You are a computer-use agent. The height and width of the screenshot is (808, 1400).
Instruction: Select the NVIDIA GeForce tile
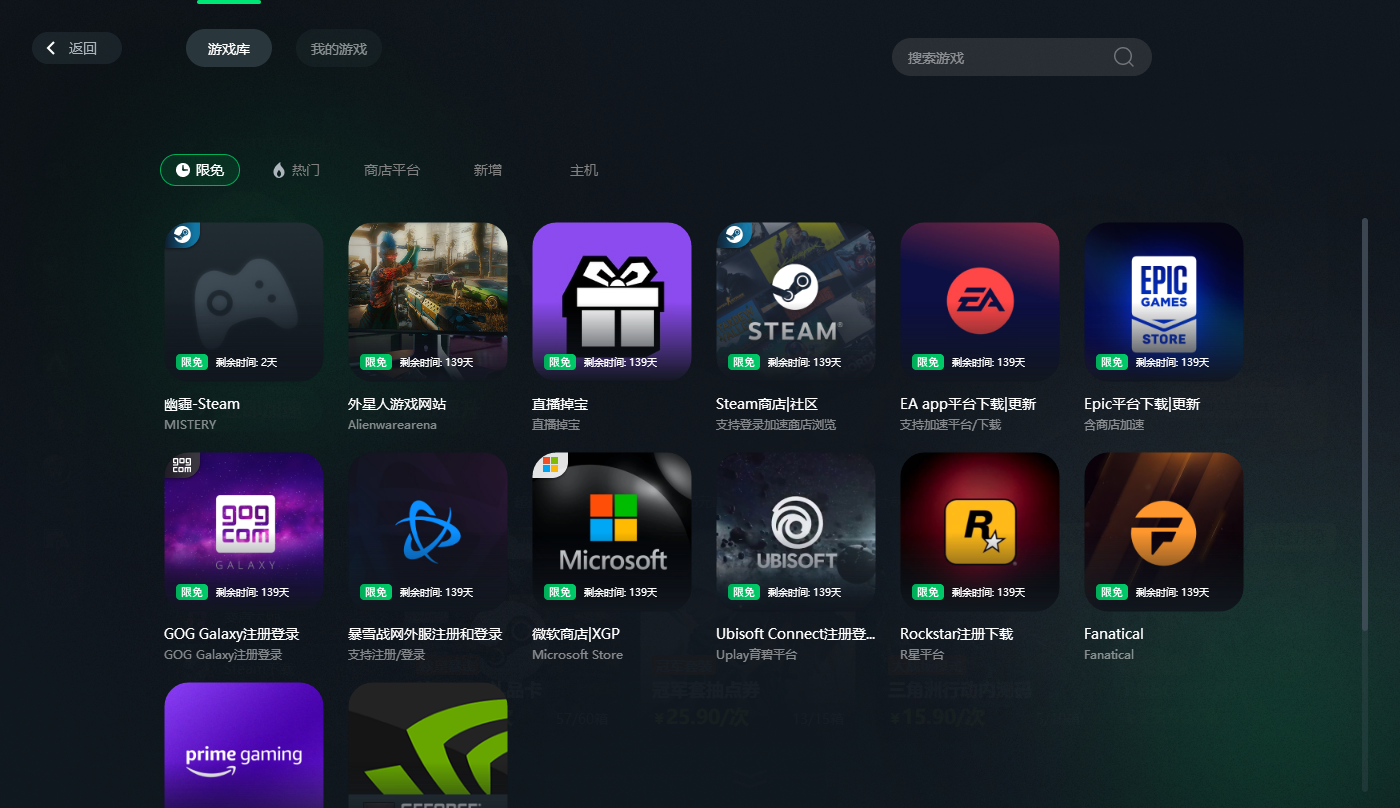point(428,745)
